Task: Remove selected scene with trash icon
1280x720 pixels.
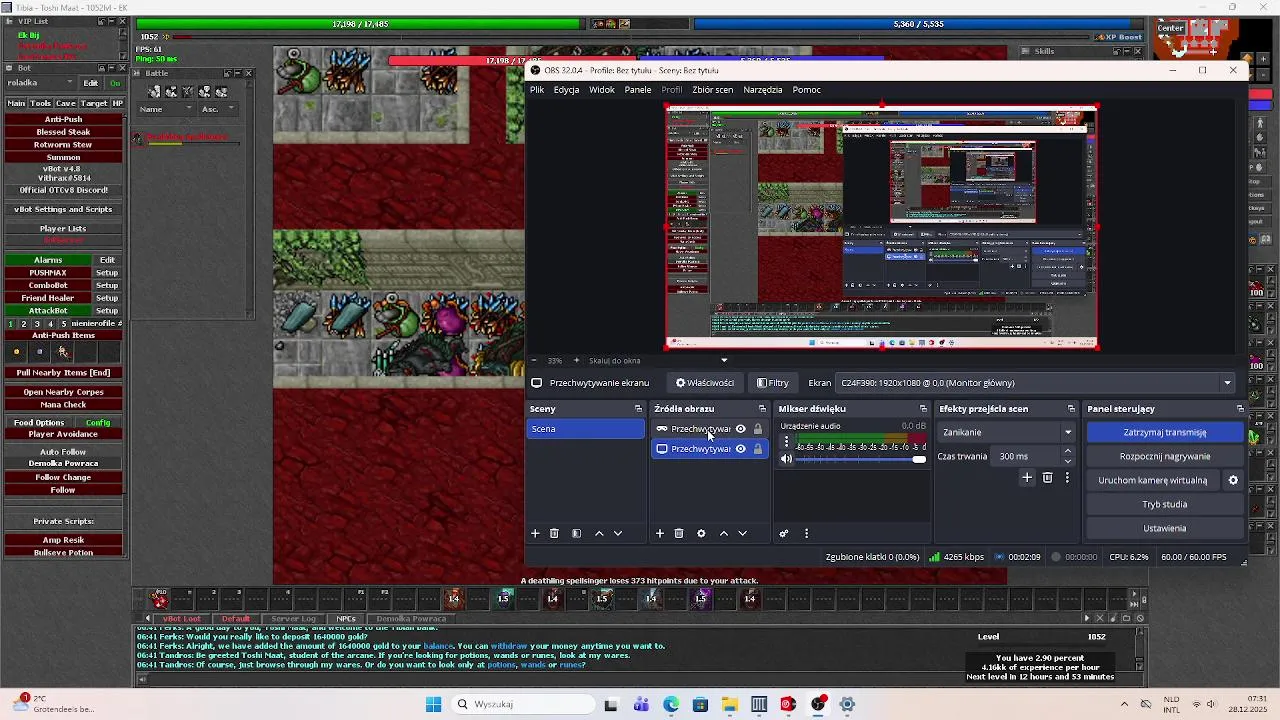Action: coord(554,534)
